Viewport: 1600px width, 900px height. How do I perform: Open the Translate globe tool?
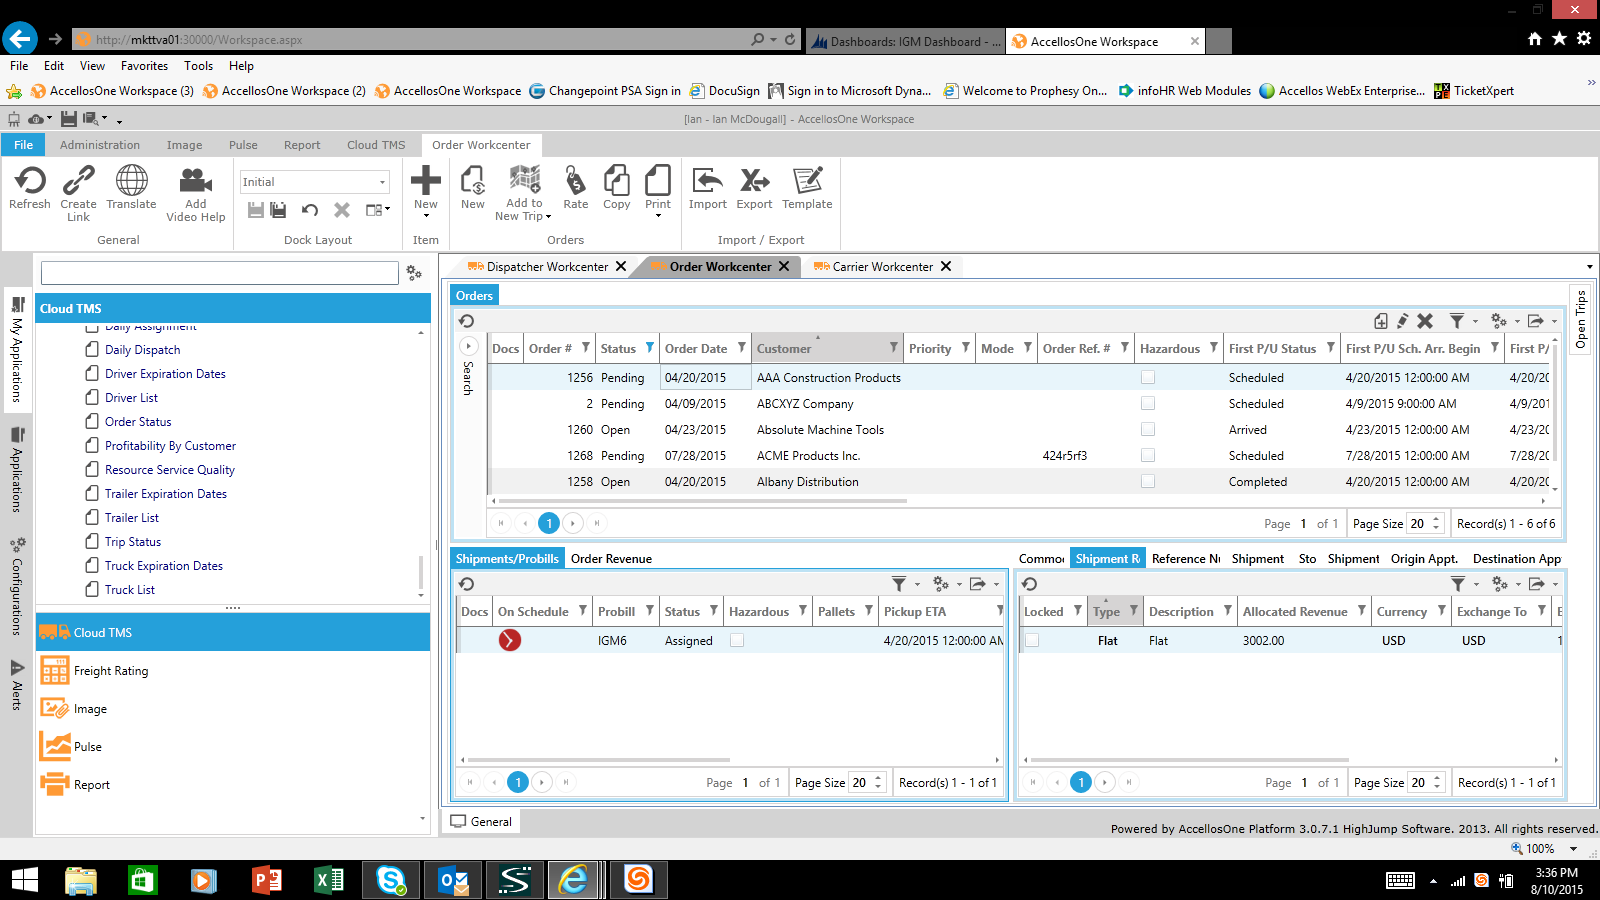(x=131, y=183)
